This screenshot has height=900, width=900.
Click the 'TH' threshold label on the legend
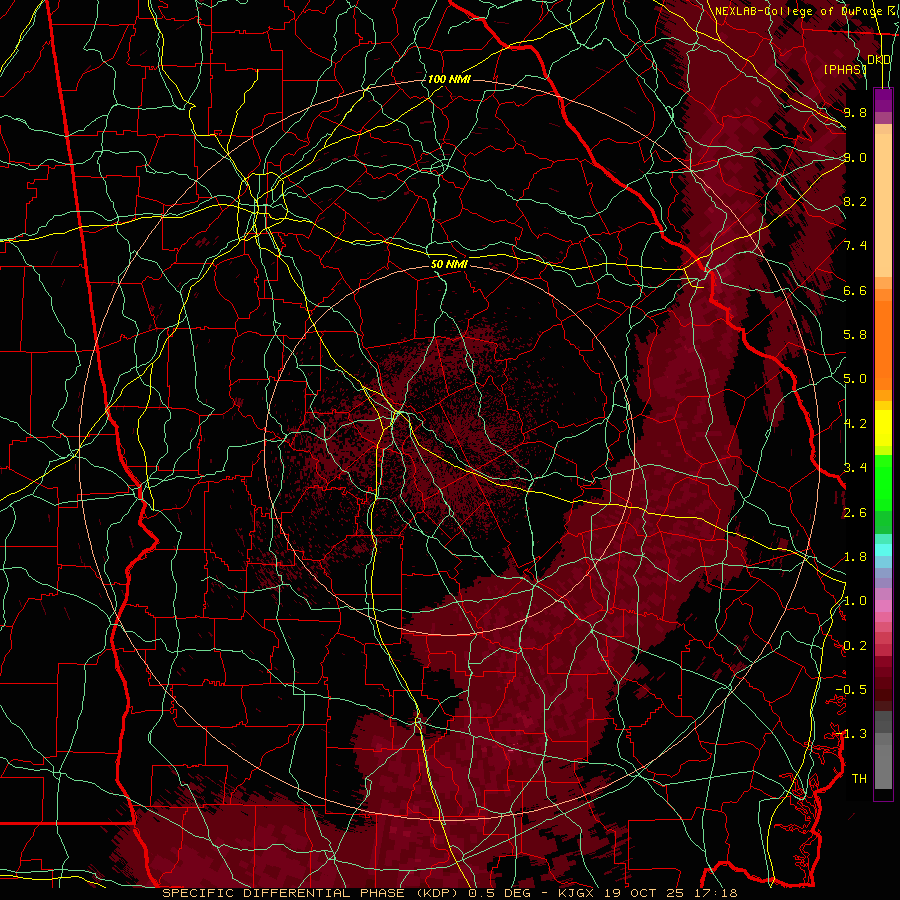click(x=859, y=779)
